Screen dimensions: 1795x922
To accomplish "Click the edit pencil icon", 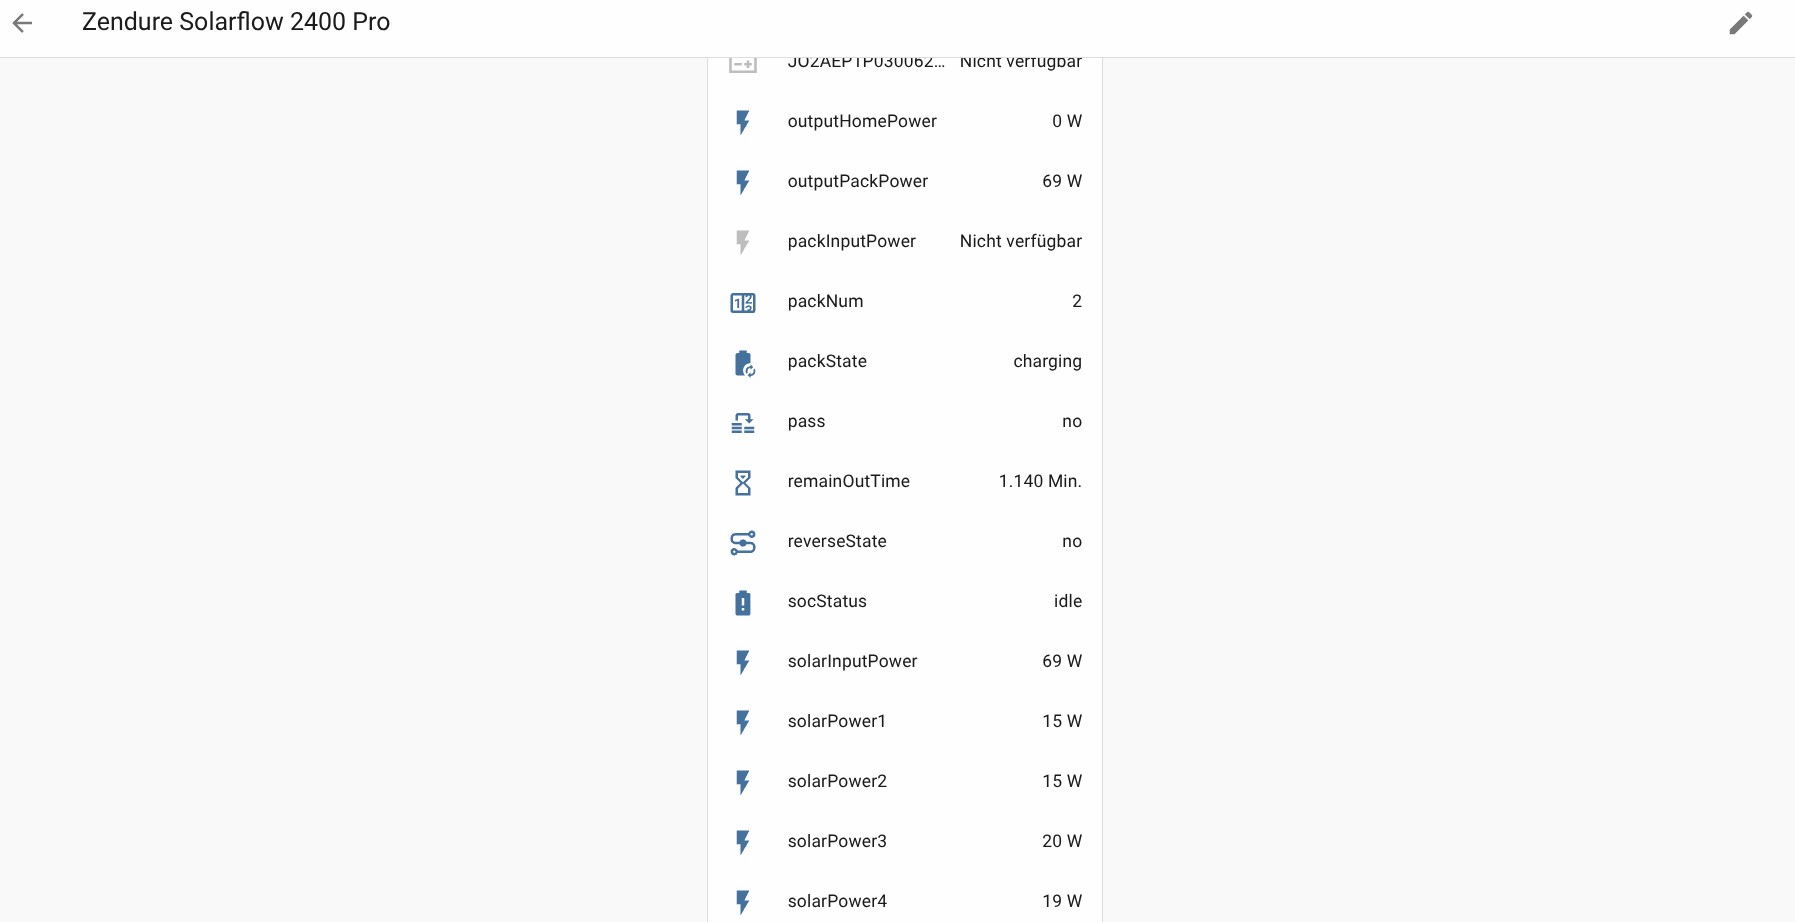I will pyautogui.click(x=1740, y=23).
